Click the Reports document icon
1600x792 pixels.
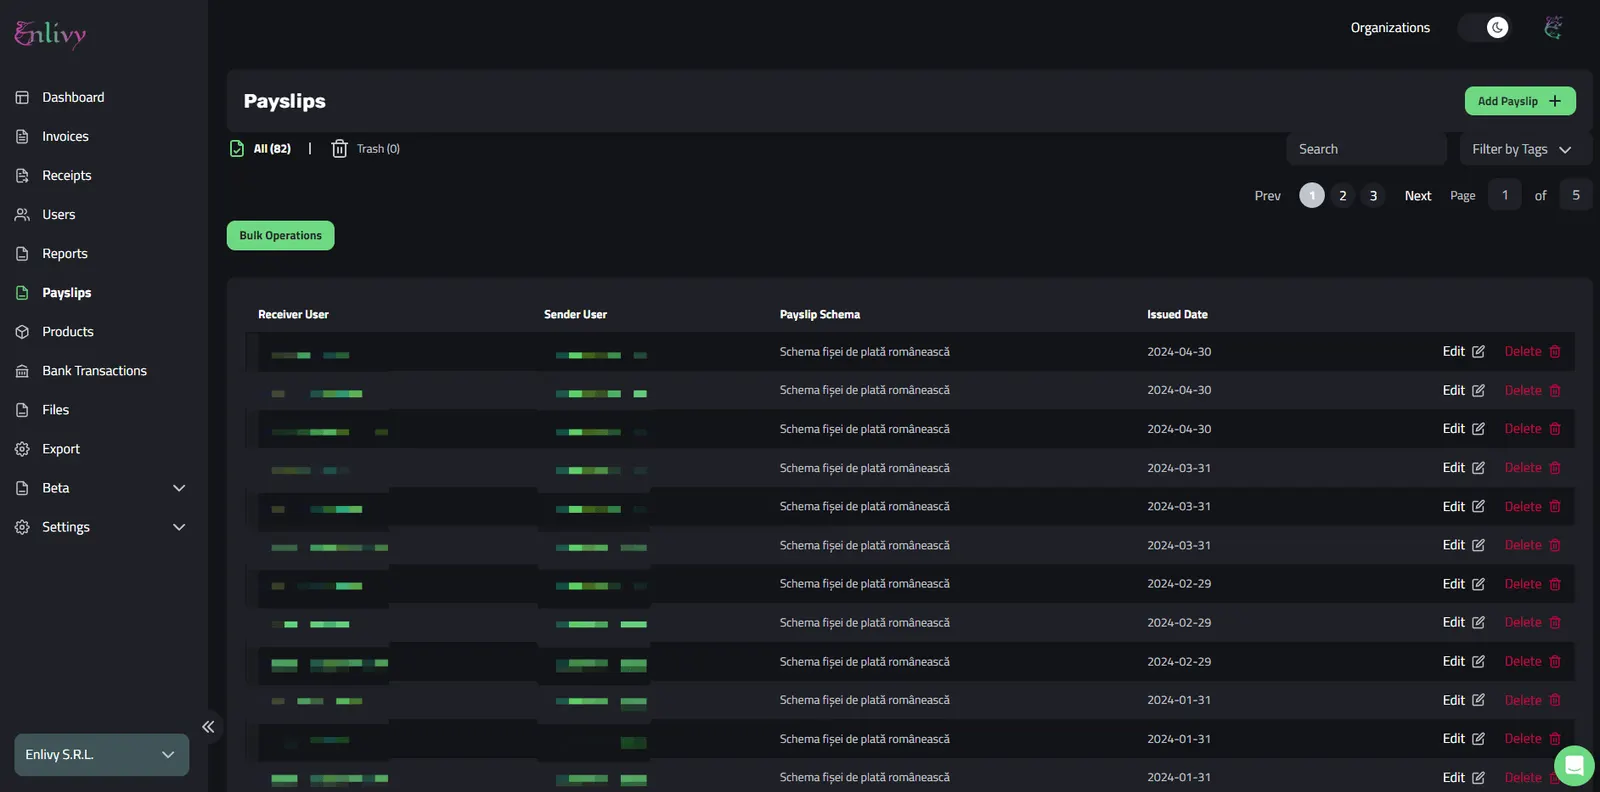click(x=22, y=253)
